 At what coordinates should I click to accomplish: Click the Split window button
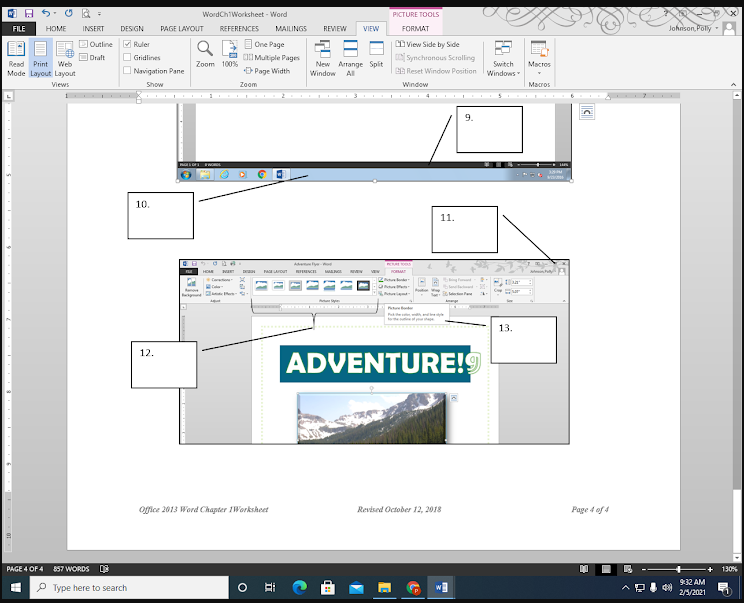point(376,54)
